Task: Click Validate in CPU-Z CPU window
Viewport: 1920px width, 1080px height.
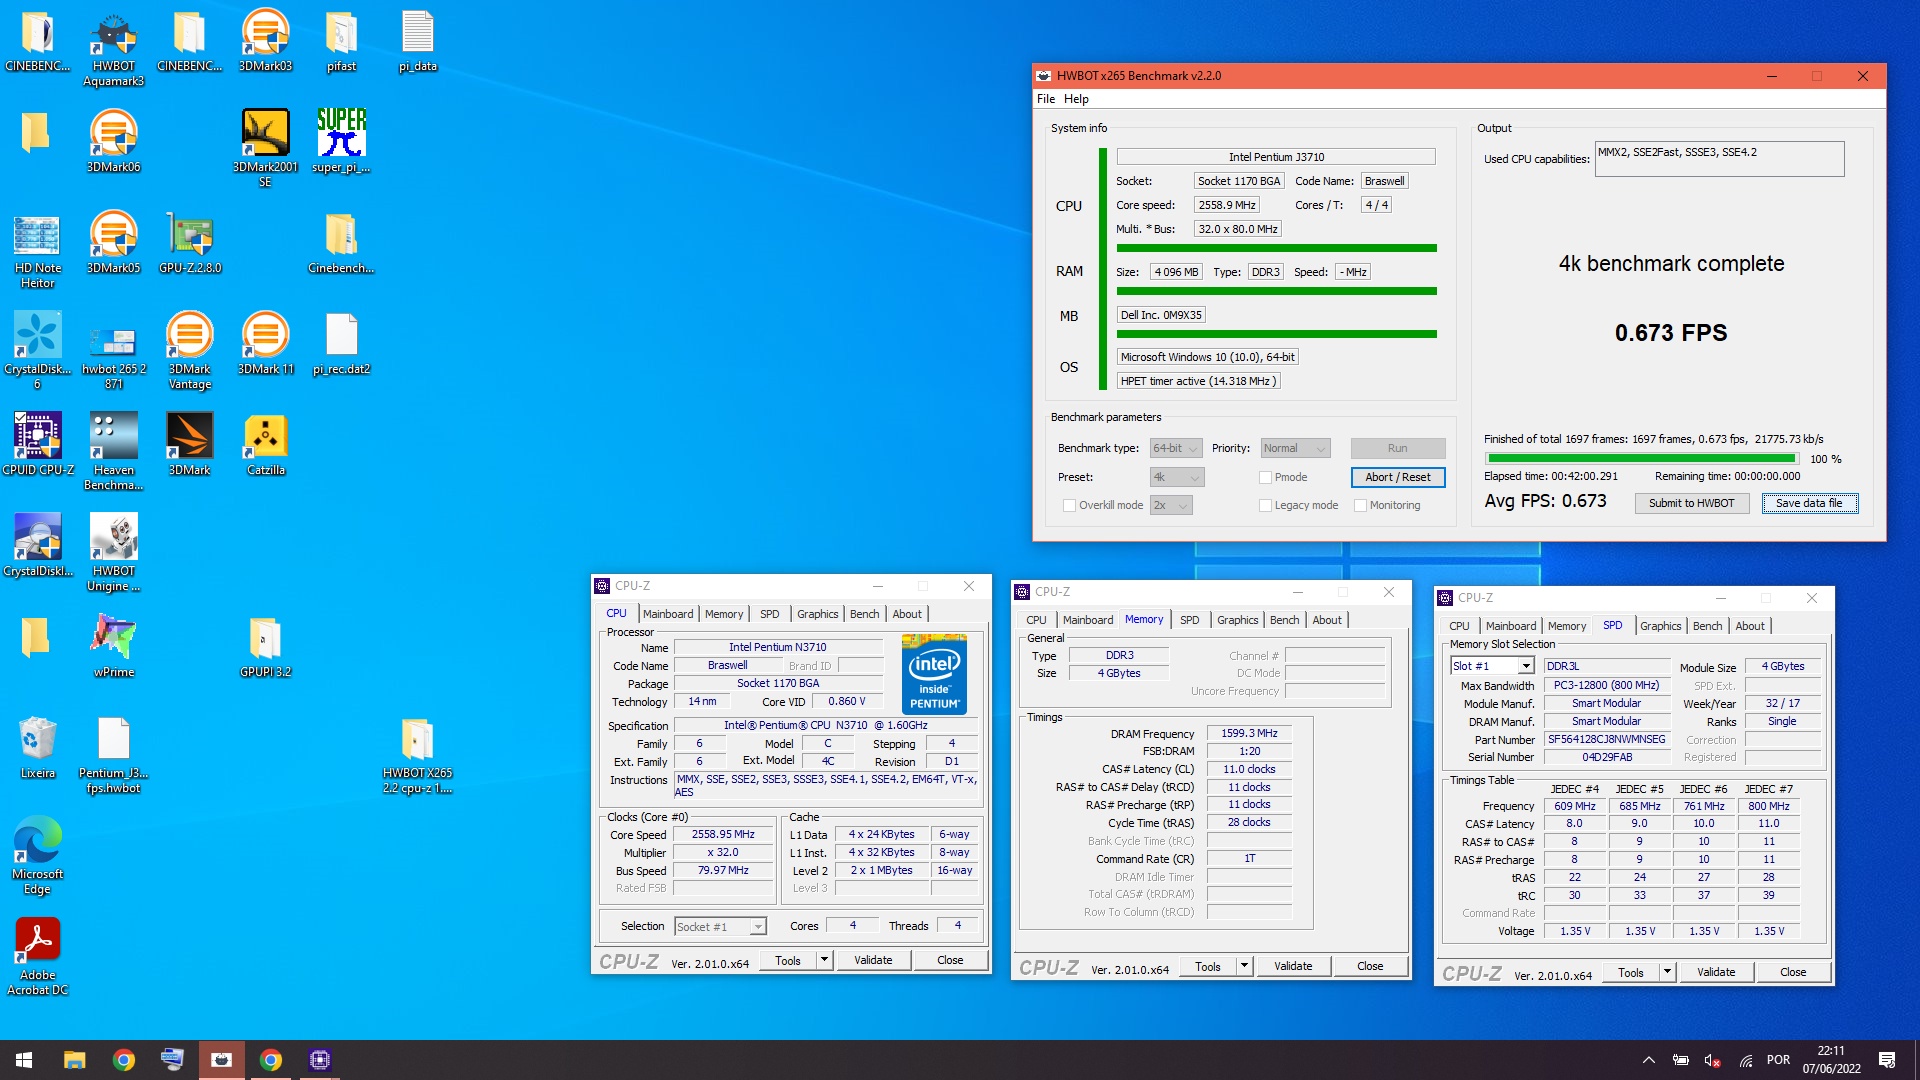Action: pos(873,960)
